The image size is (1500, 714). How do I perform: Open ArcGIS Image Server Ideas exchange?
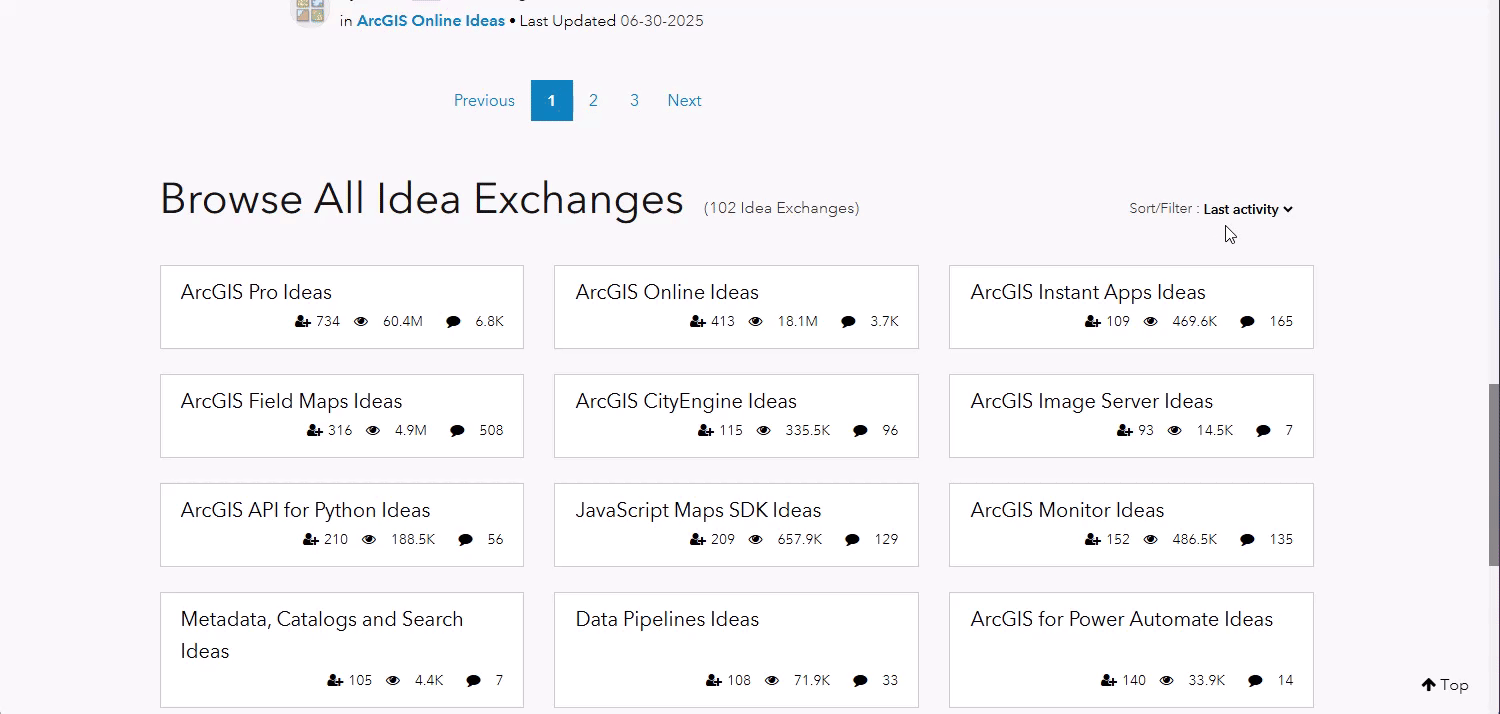[1091, 401]
